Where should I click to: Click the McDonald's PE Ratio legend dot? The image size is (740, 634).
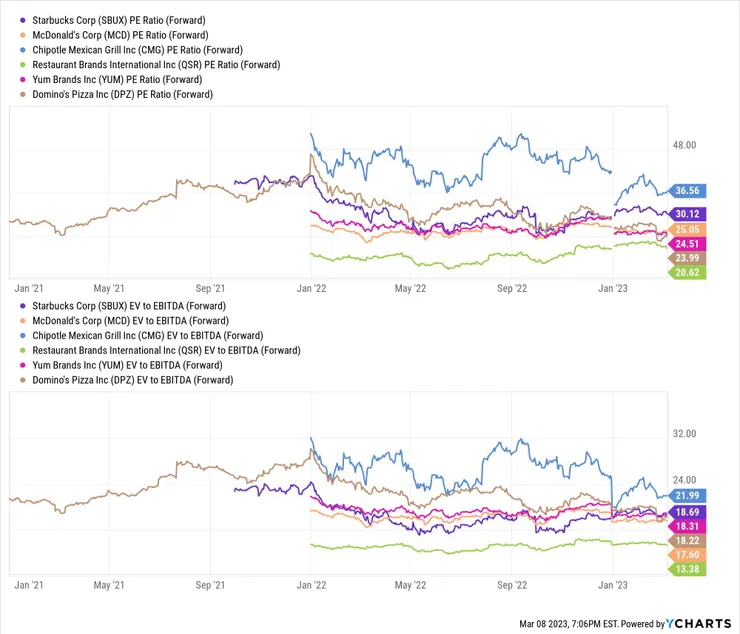[x=23, y=34]
